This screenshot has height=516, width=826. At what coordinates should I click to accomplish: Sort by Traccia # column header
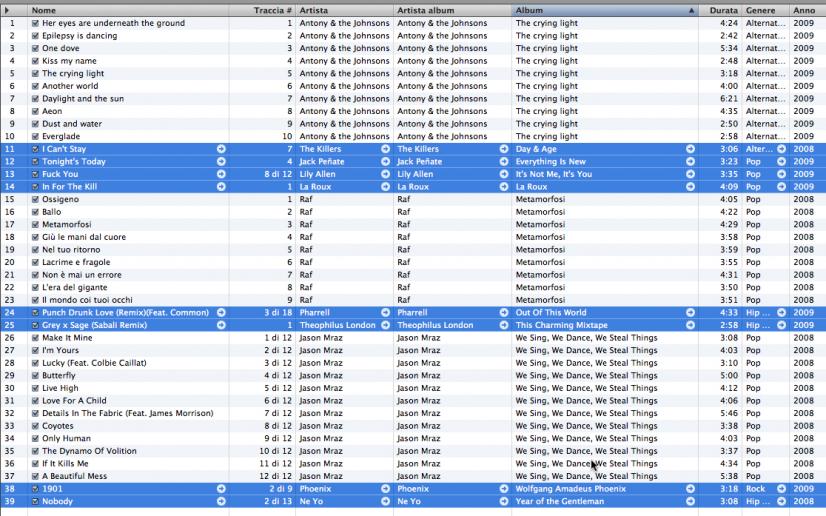[262, 10]
